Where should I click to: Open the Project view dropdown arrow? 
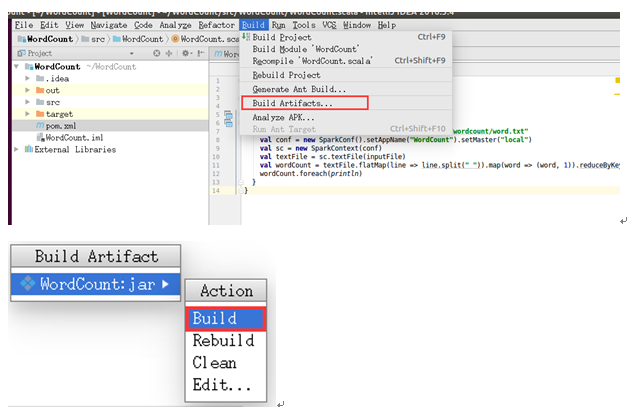click(x=132, y=54)
